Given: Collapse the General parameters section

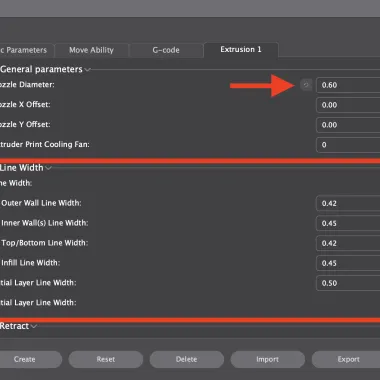Looking at the screenshot, I should pyautogui.click(x=87, y=70).
